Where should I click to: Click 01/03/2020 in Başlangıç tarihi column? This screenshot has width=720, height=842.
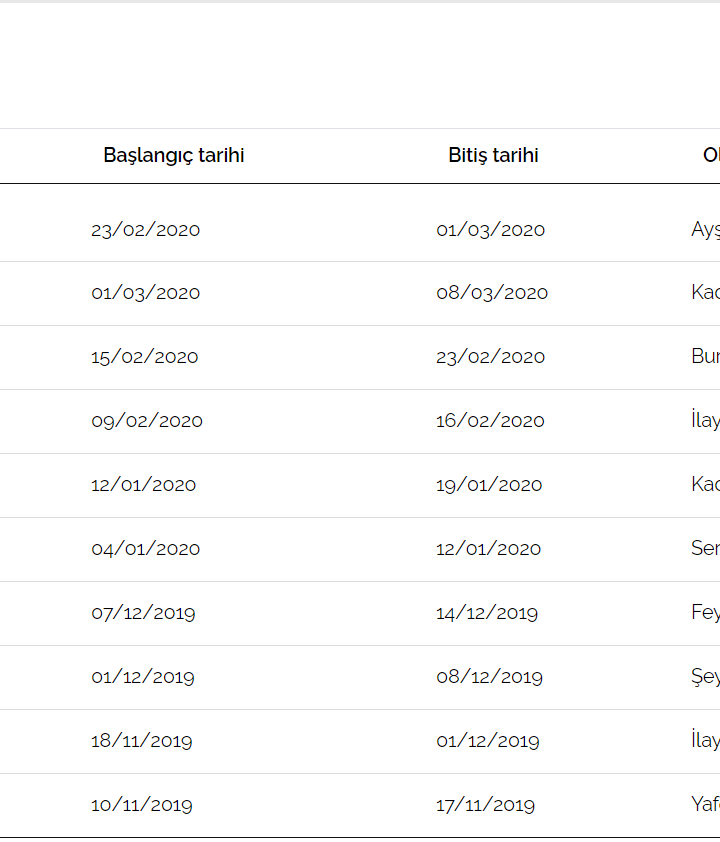145,293
